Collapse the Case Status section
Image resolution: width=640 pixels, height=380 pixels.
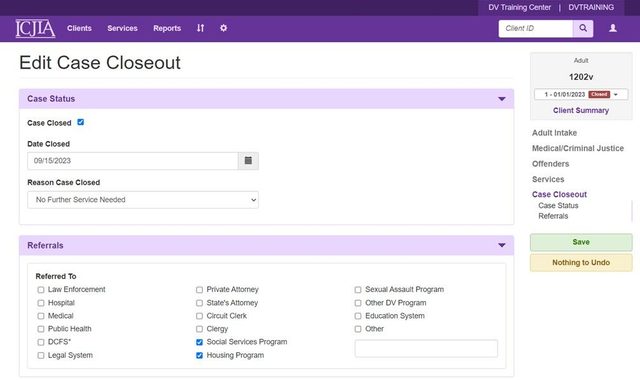(502, 99)
